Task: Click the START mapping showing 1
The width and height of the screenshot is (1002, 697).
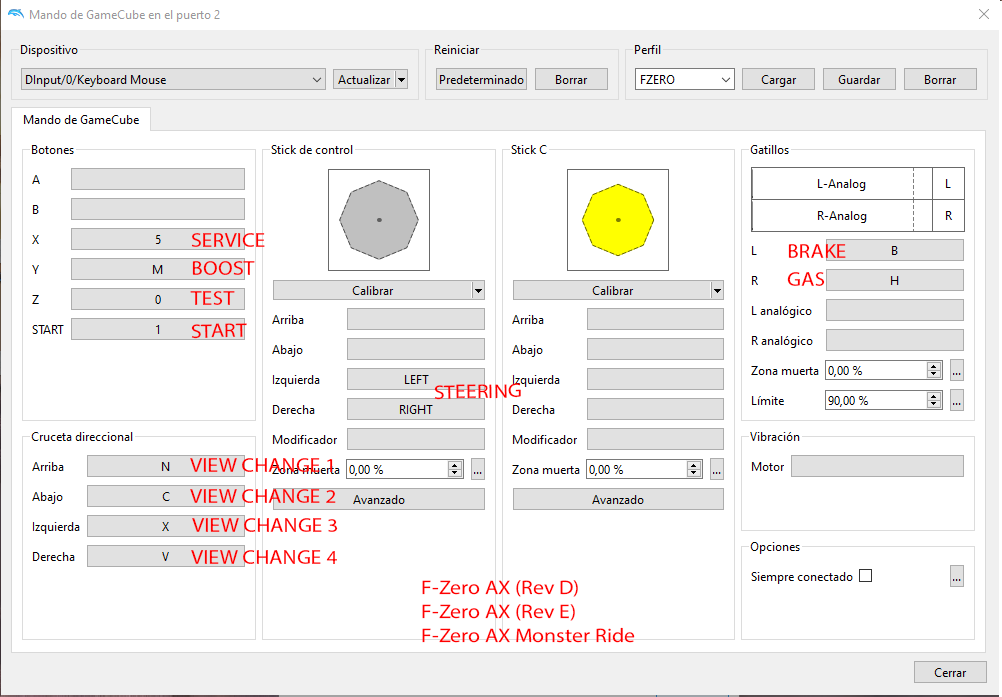Action: click(x=158, y=329)
